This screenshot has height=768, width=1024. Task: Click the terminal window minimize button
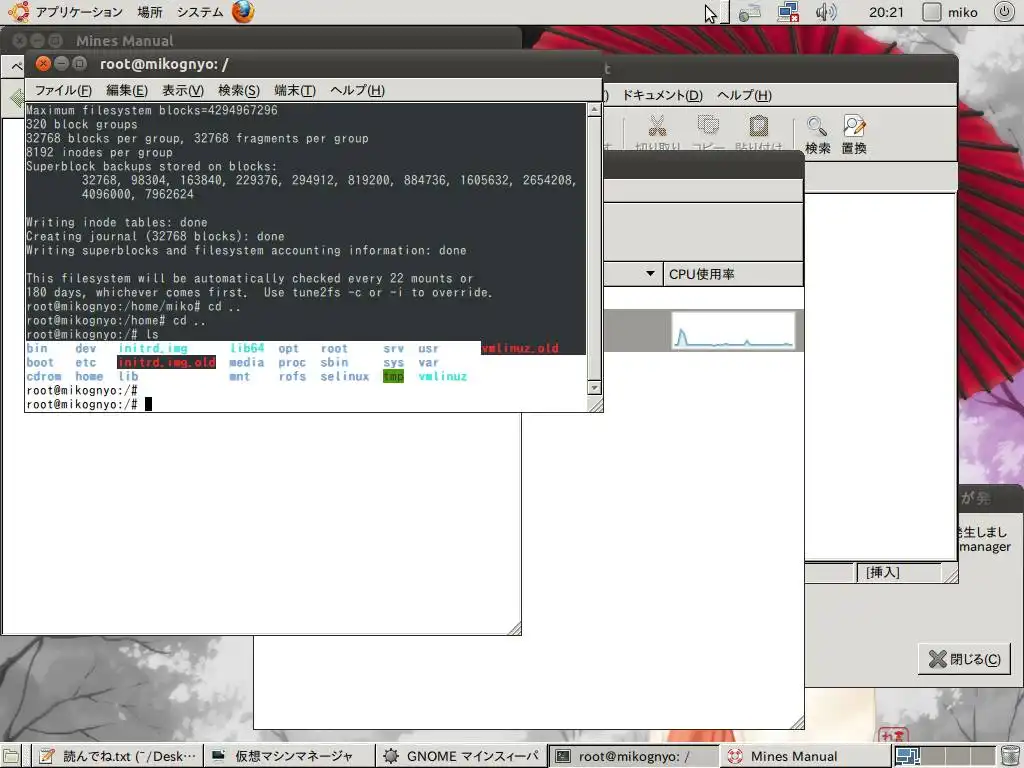(61, 63)
